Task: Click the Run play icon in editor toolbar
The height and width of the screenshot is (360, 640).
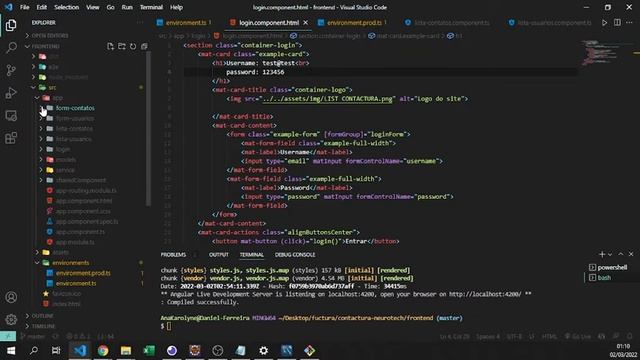Action: click(x=604, y=23)
